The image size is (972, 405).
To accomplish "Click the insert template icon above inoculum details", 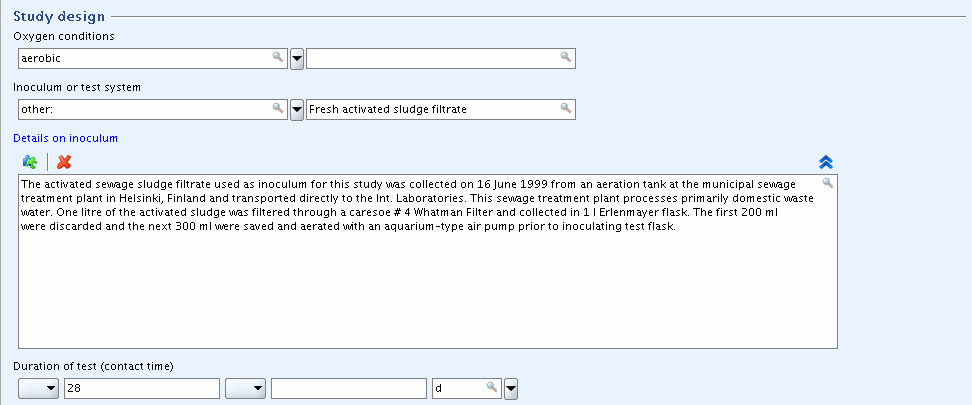I will pyautogui.click(x=30, y=162).
